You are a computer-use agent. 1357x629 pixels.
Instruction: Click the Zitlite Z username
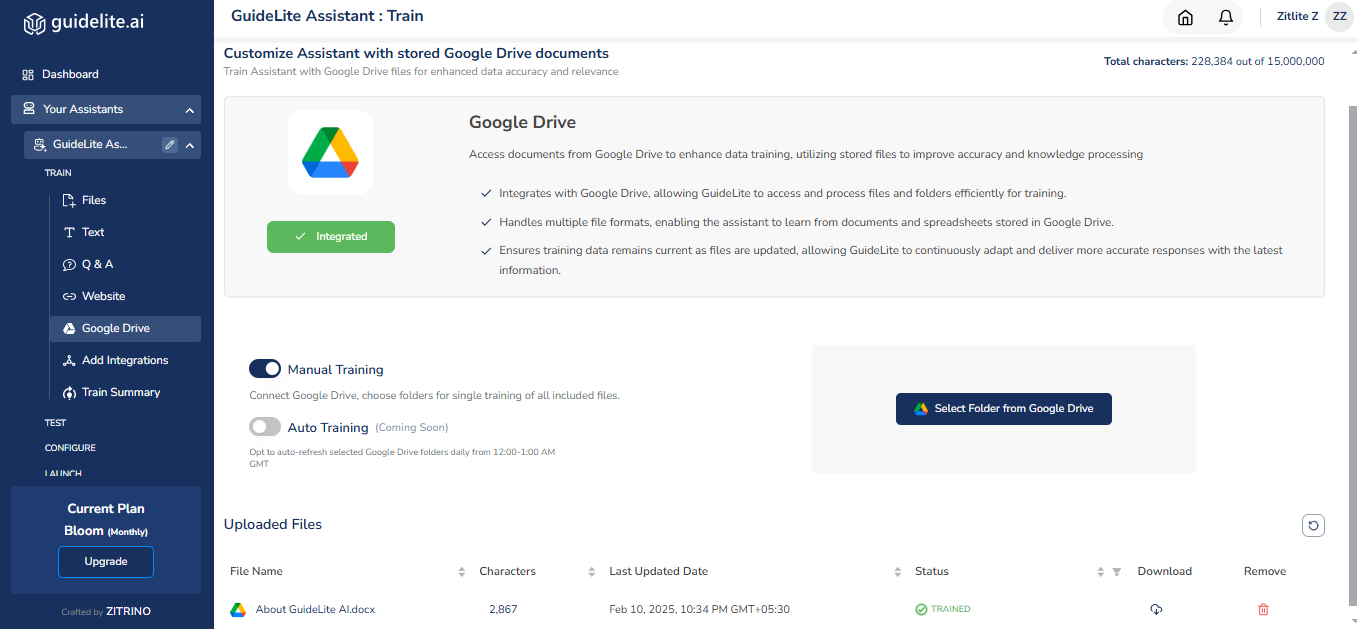click(1297, 17)
